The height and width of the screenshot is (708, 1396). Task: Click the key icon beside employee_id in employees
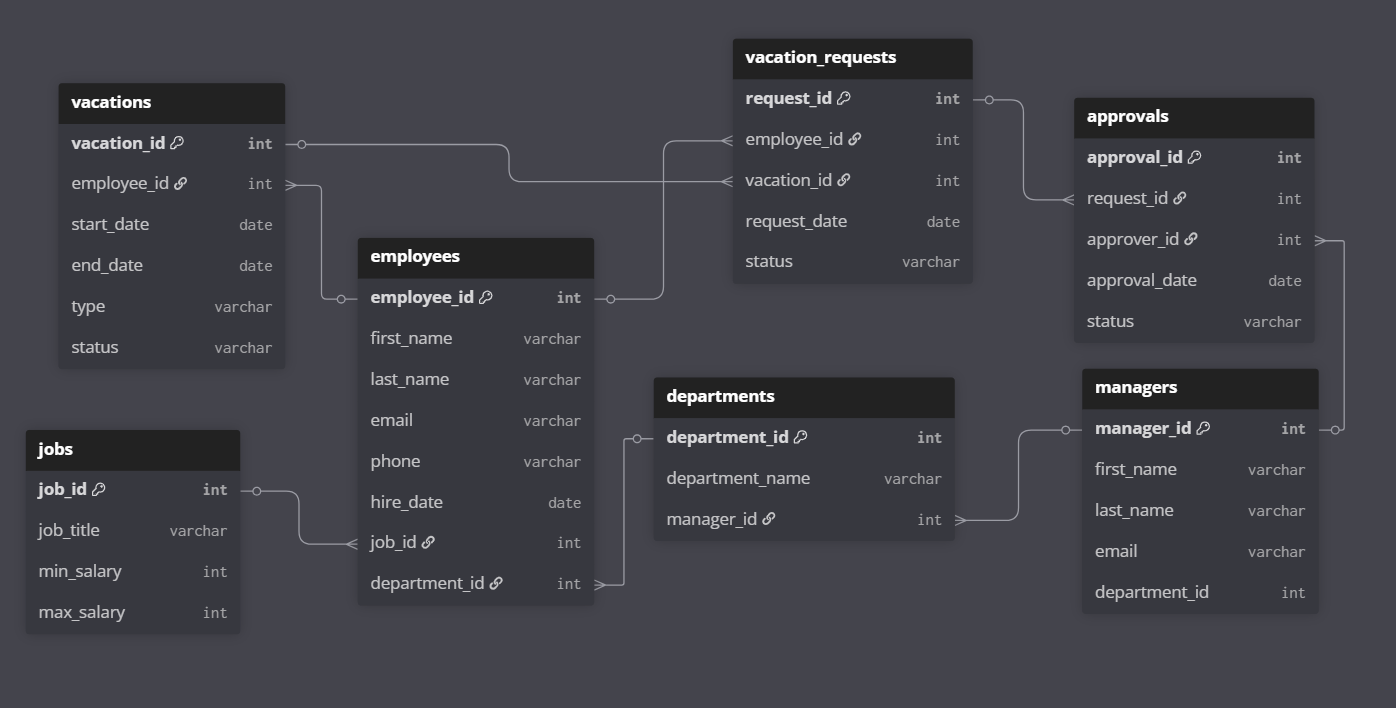(x=486, y=297)
